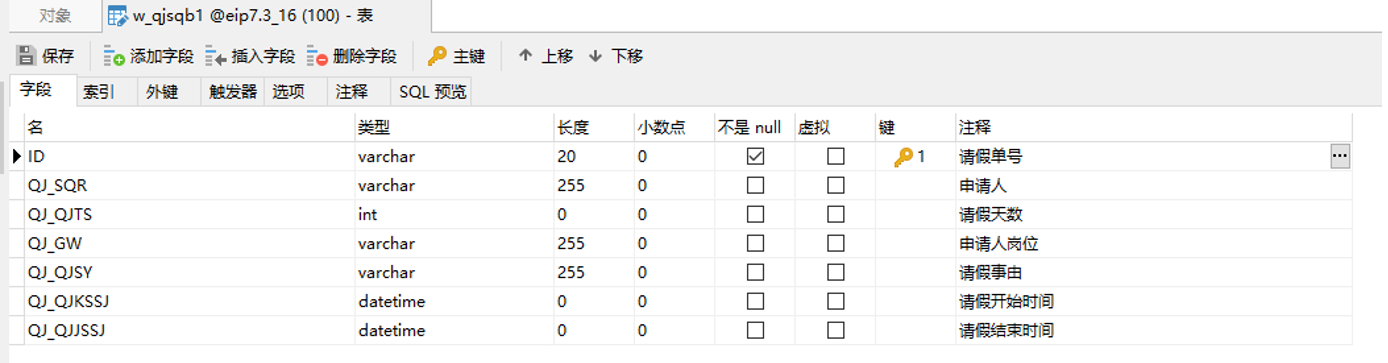Click the Save (保存) toolbar icon

(x=26, y=56)
